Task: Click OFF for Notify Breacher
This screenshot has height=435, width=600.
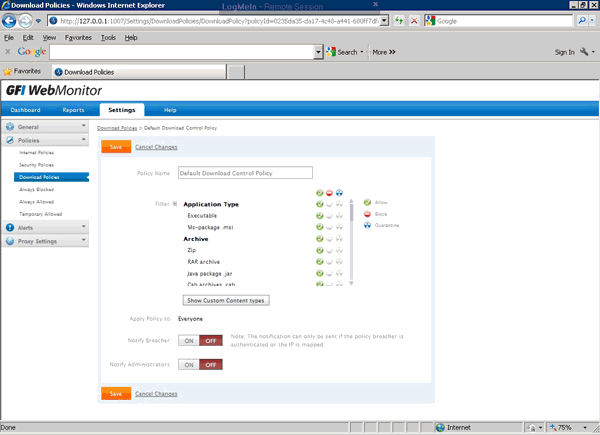Action: pyautogui.click(x=211, y=341)
